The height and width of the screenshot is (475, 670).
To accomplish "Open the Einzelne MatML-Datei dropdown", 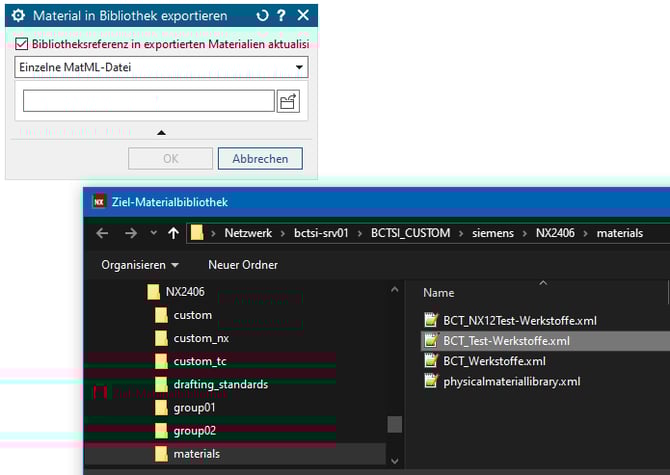I will (162, 67).
